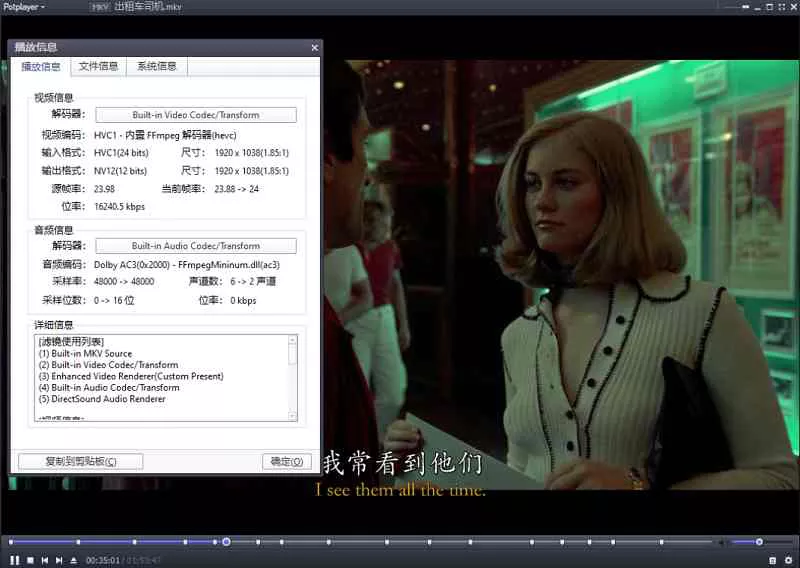Click the stop playback button
This screenshot has height=568, width=800.
pyautogui.click(x=30, y=560)
